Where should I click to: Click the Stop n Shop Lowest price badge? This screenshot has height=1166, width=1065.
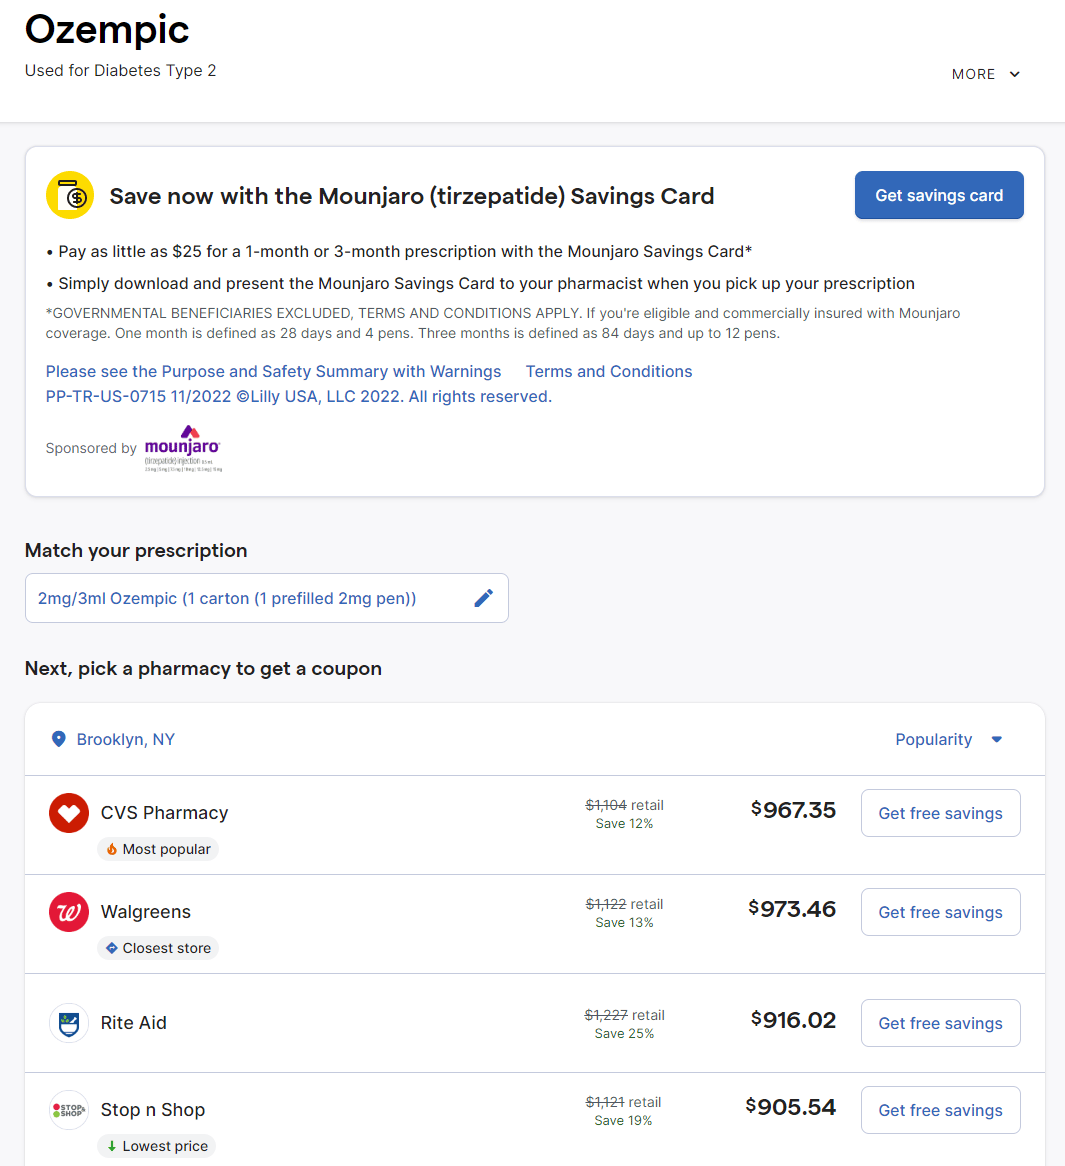pos(157,1146)
